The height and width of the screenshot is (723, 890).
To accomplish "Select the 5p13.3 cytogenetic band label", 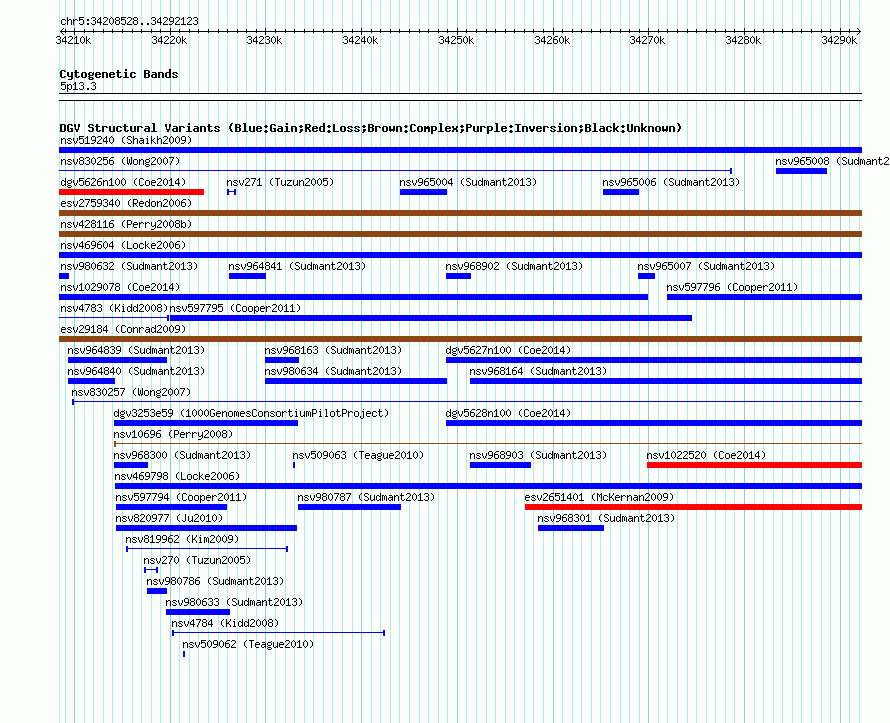I will [78, 86].
